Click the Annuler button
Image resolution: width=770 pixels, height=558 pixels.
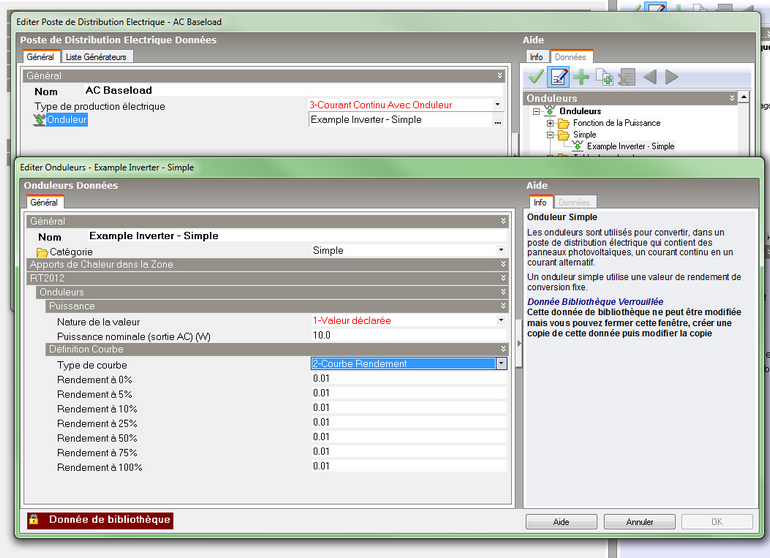[x=639, y=522]
